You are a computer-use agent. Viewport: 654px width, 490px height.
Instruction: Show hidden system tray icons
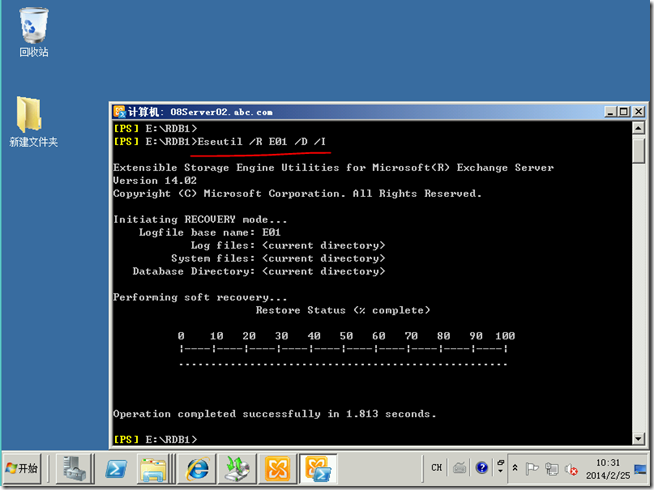click(x=515, y=468)
